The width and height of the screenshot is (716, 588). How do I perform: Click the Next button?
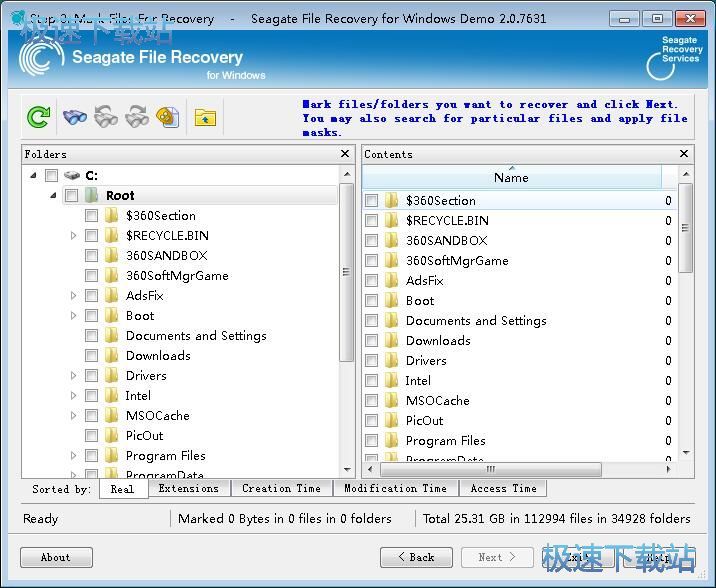[497, 557]
